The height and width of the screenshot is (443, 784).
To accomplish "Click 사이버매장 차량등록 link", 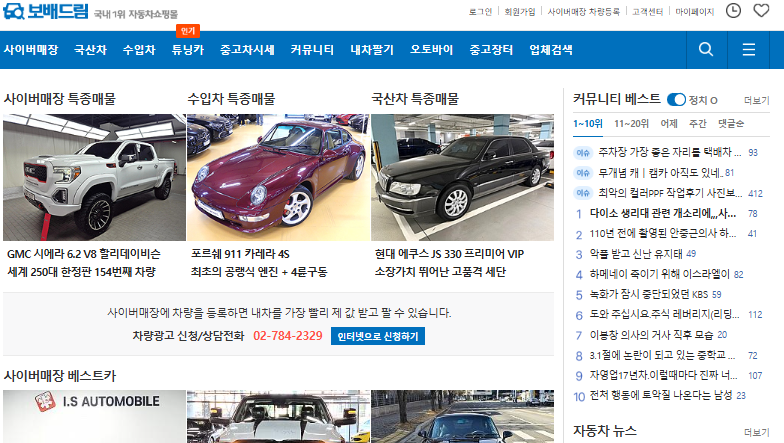I will coord(584,12).
